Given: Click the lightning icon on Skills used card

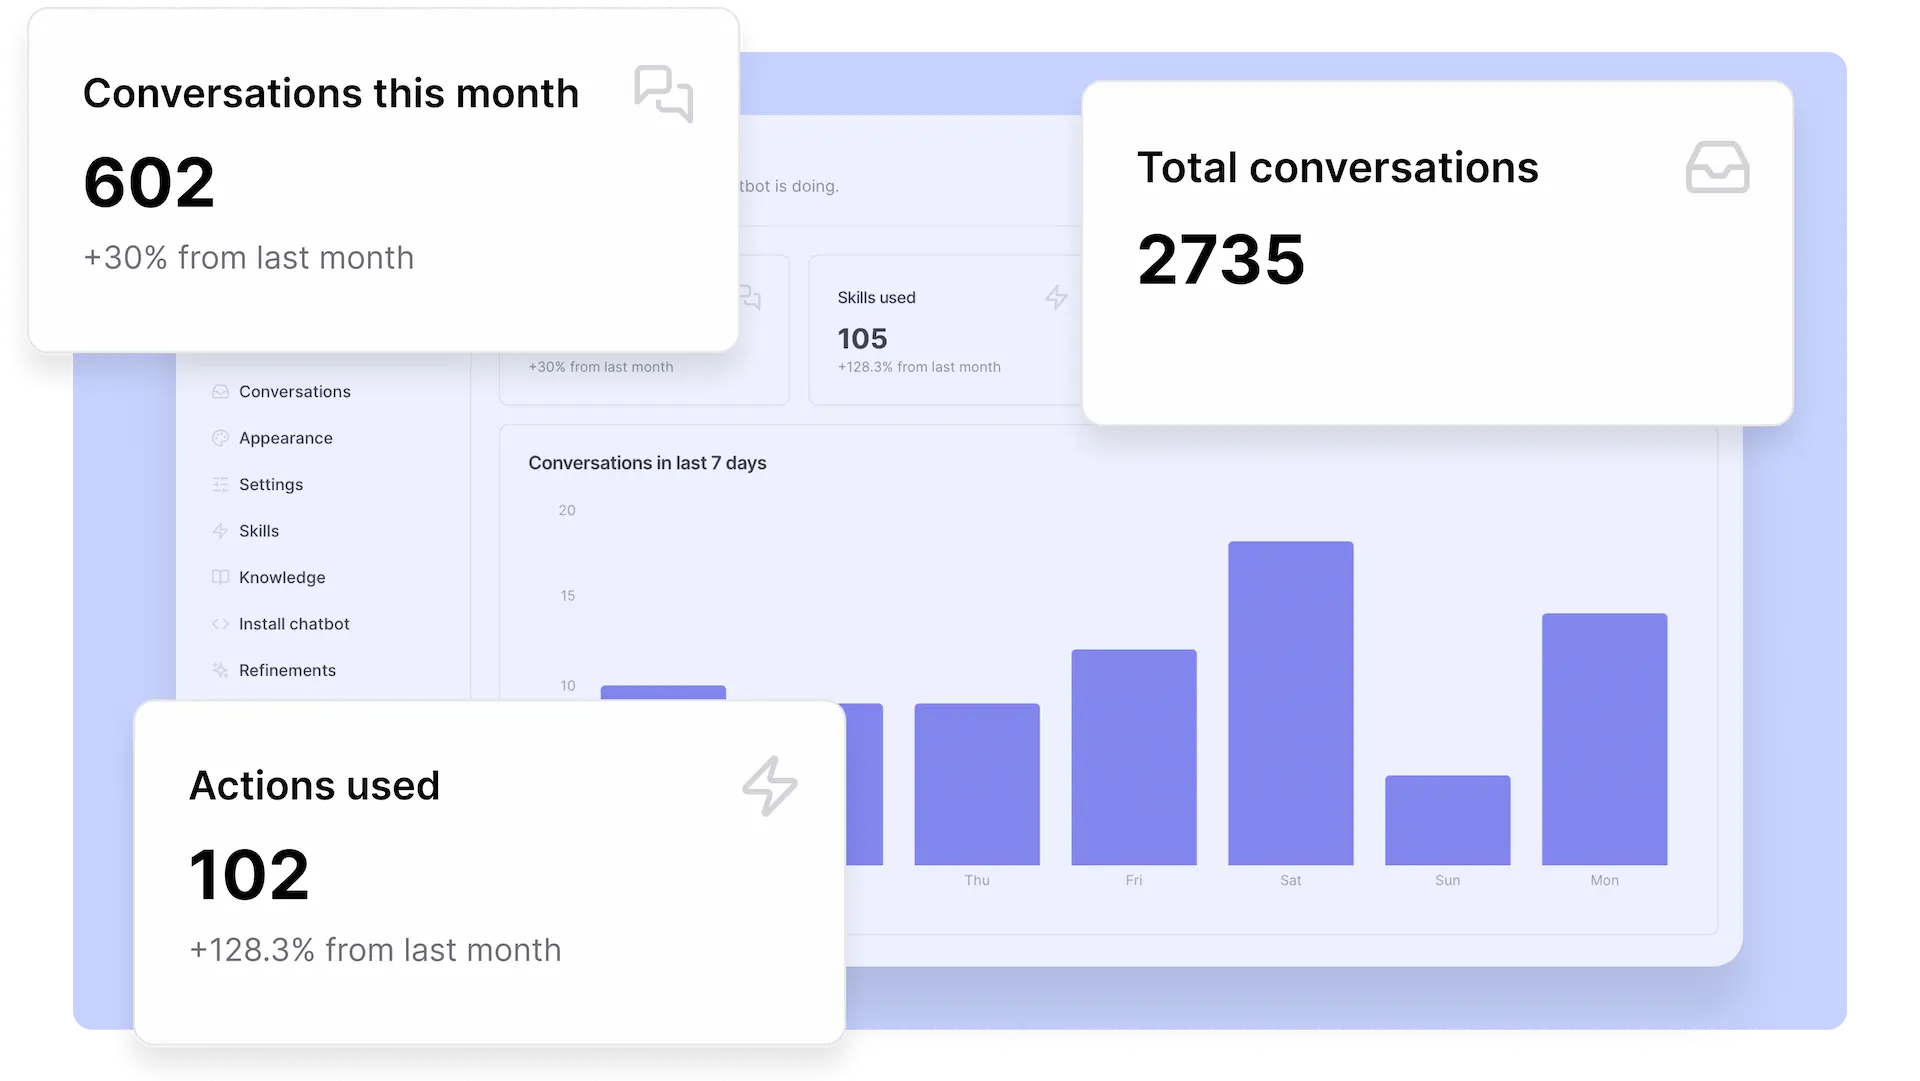Looking at the screenshot, I should coord(1056,297).
